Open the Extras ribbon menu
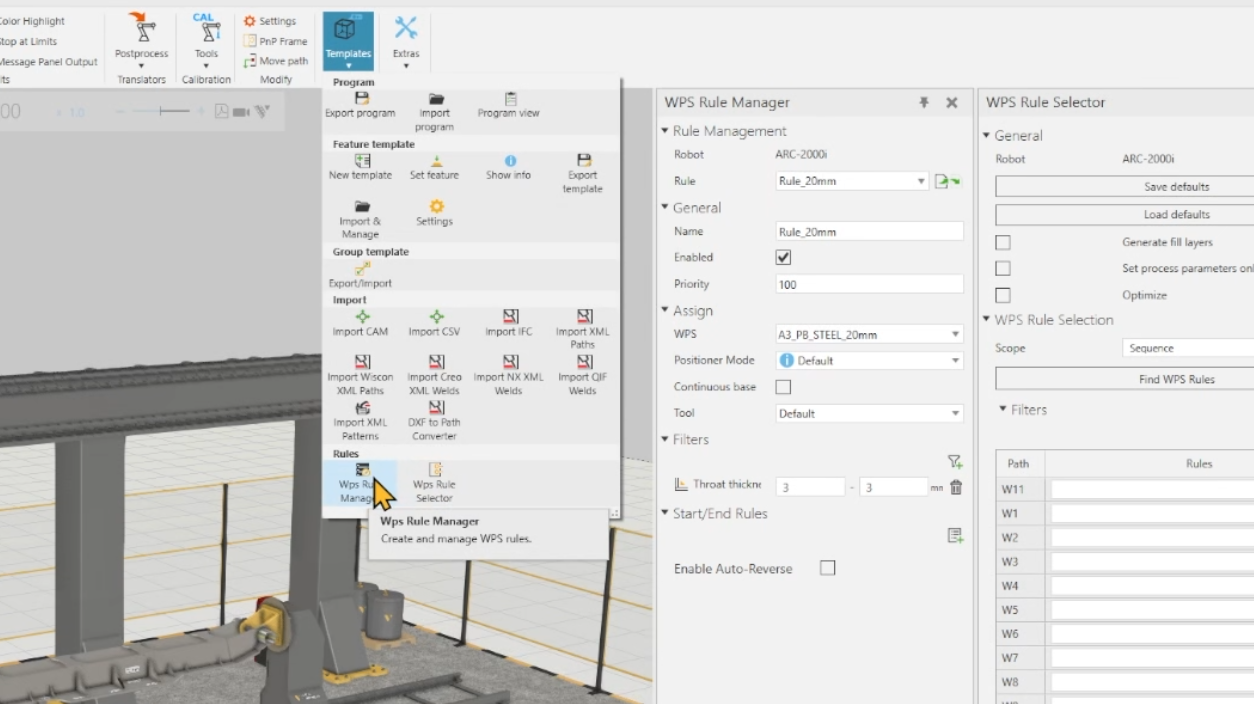The width and height of the screenshot is (1254, 704). (406, 40)
